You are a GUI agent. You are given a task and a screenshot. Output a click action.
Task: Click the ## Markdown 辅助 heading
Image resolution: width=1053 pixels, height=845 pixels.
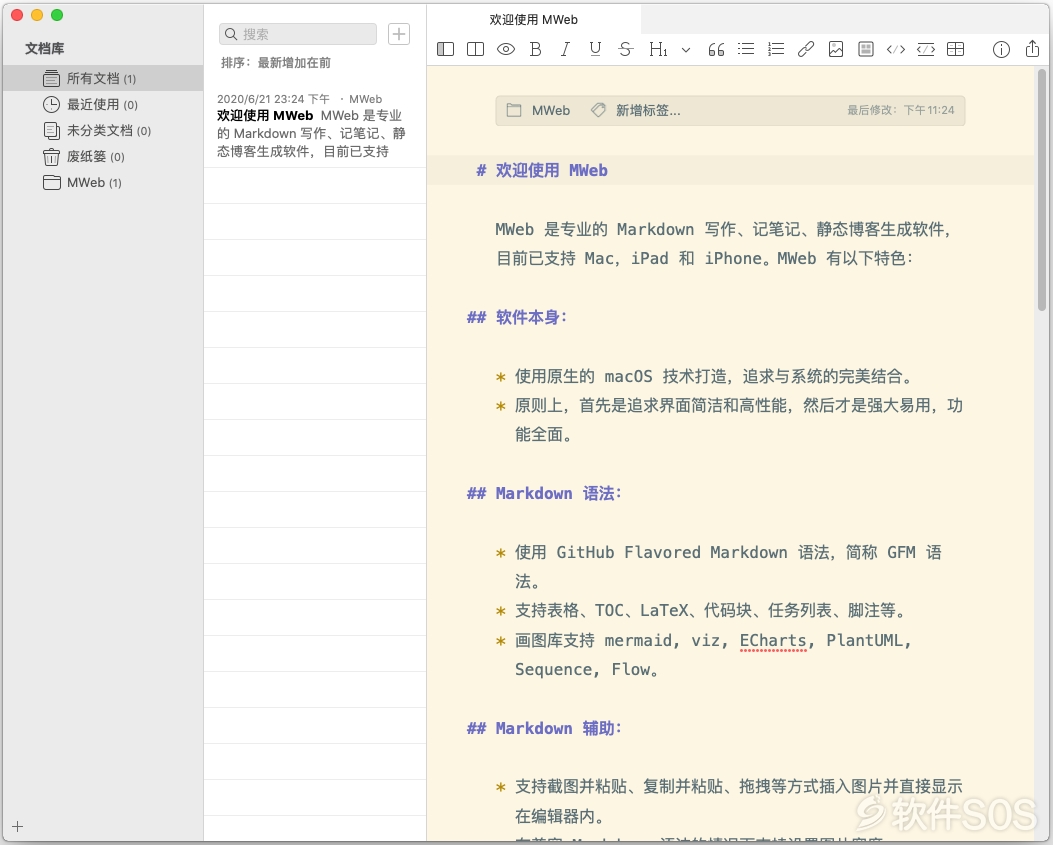[545, 729]
